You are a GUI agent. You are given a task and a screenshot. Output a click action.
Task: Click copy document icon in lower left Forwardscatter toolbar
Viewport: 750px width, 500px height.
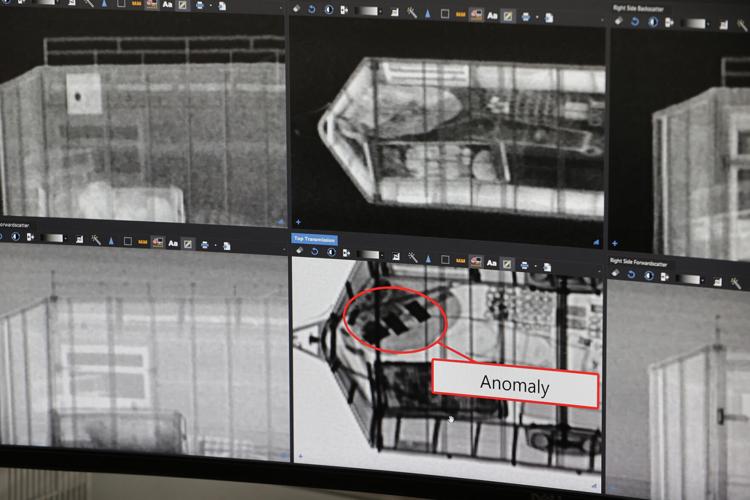(227, 246)
